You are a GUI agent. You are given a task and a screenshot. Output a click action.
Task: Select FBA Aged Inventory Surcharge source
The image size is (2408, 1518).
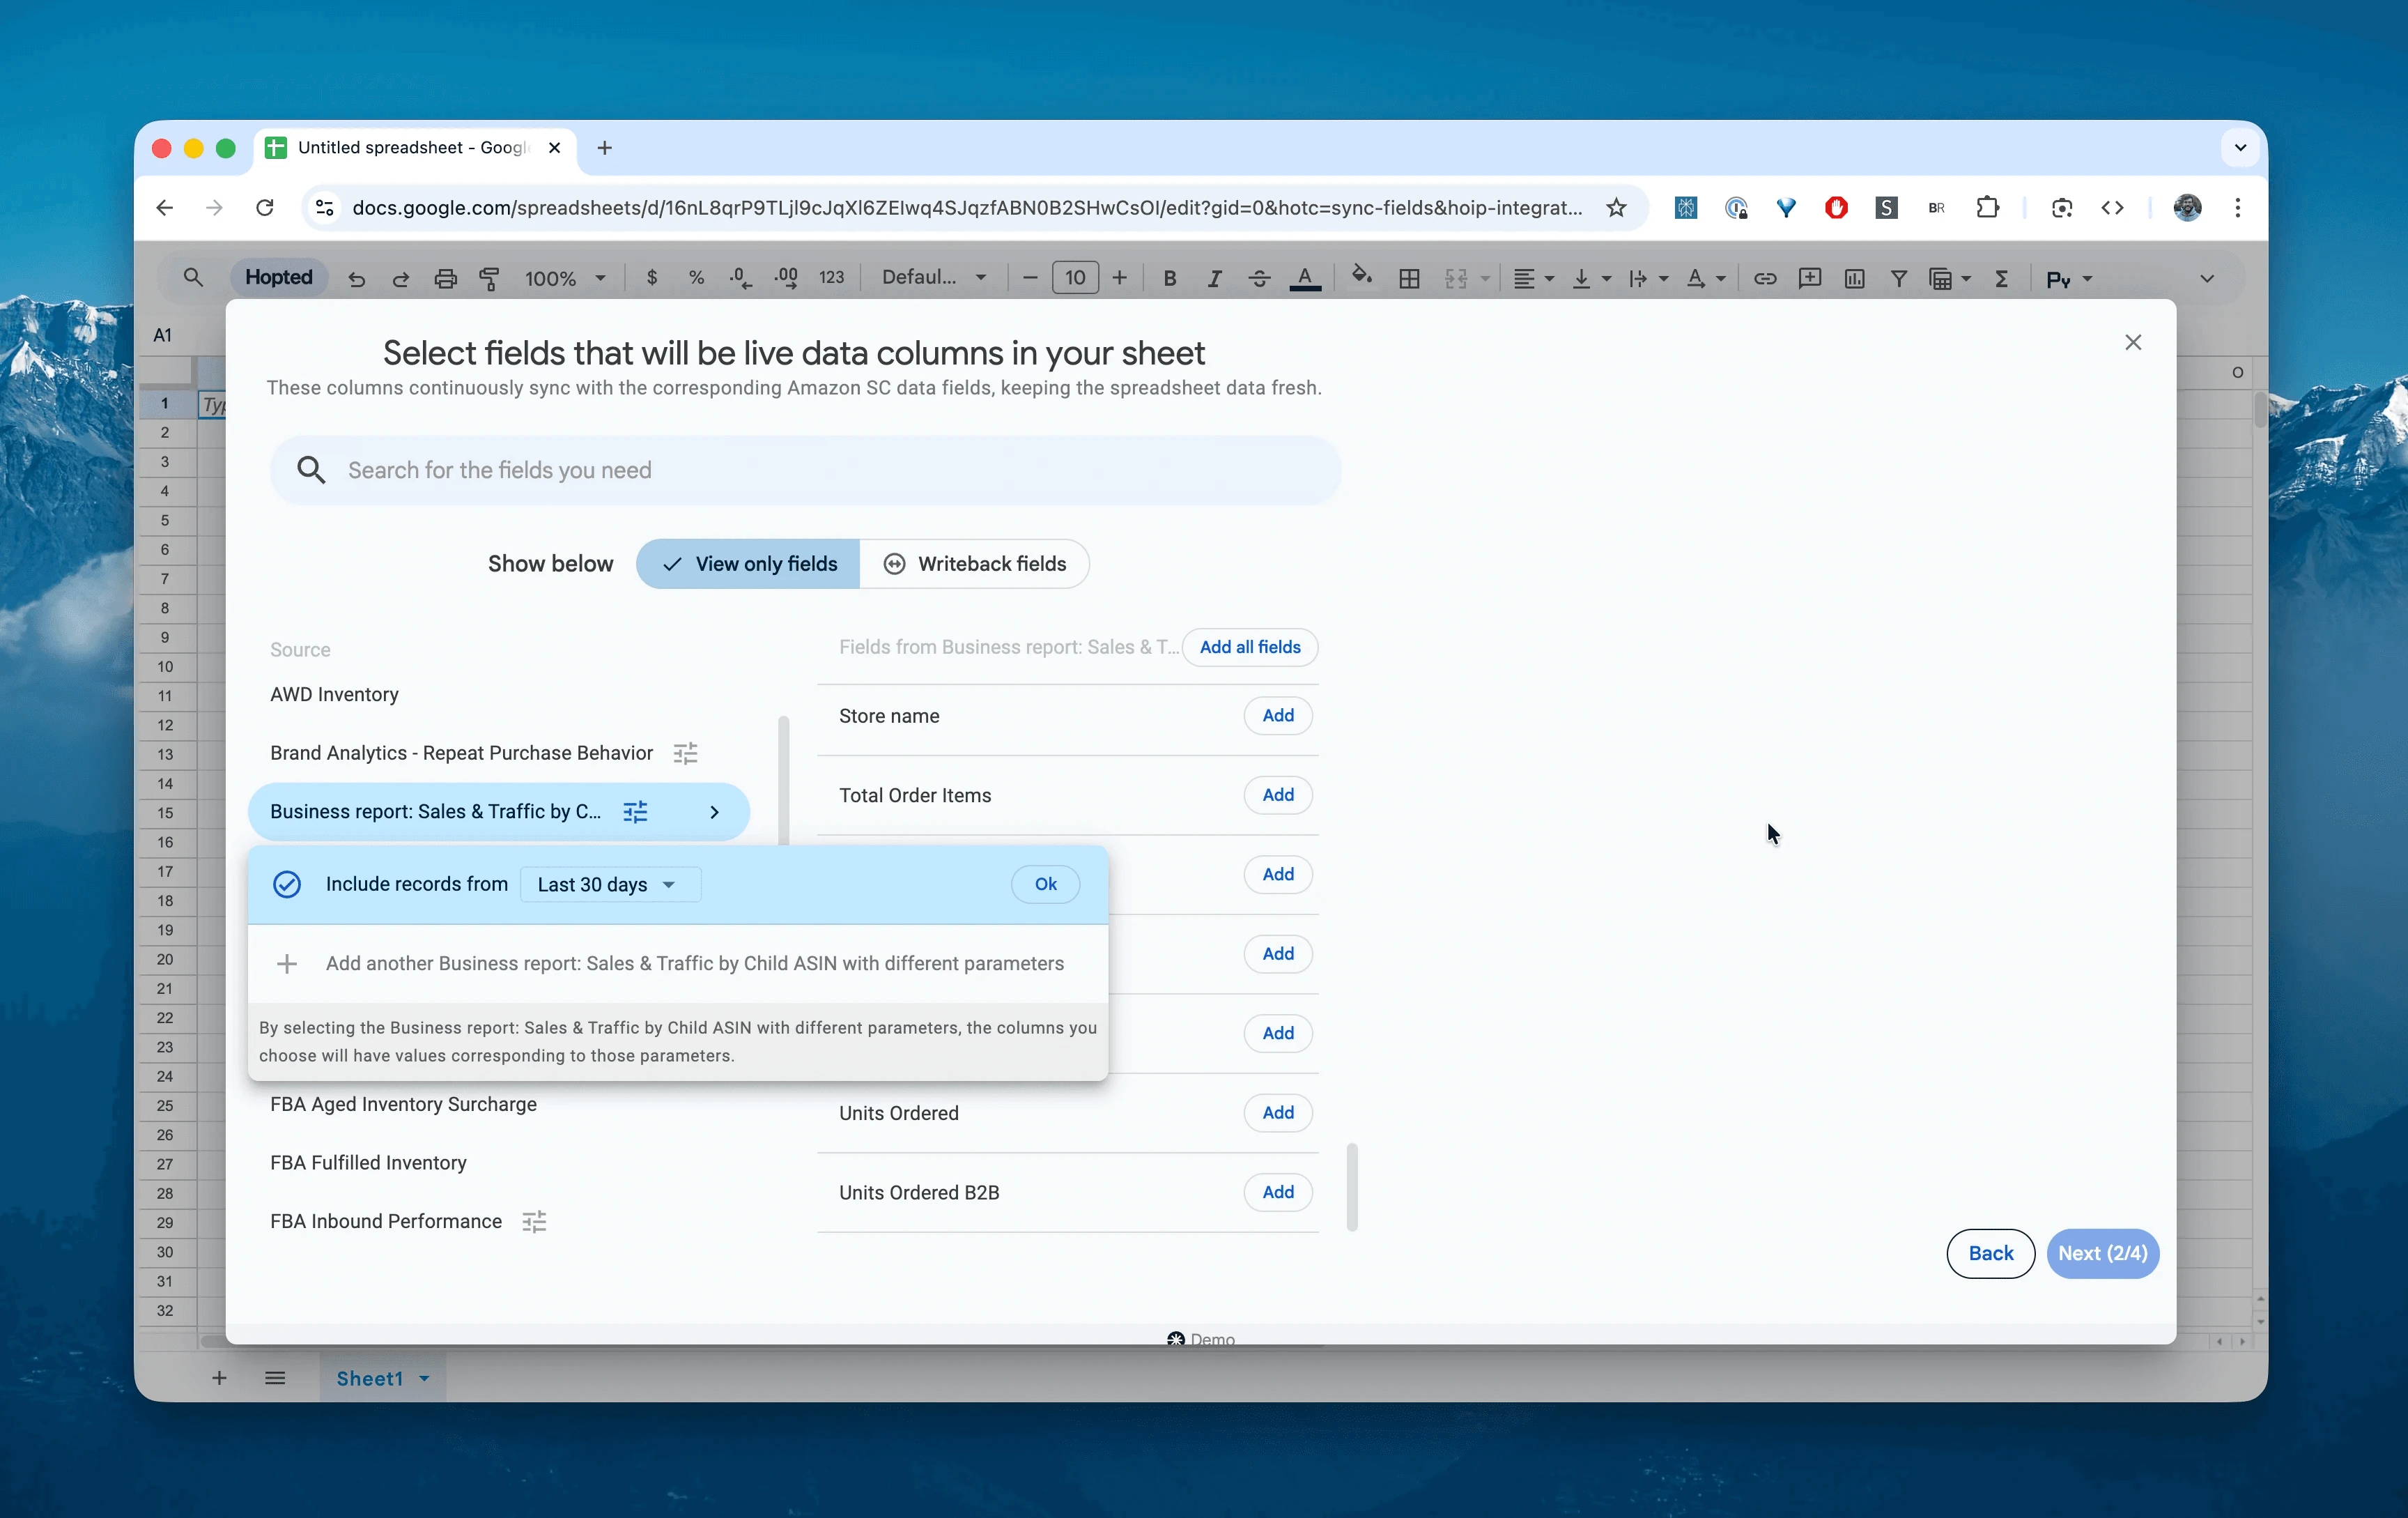[x=403, y=1104]
